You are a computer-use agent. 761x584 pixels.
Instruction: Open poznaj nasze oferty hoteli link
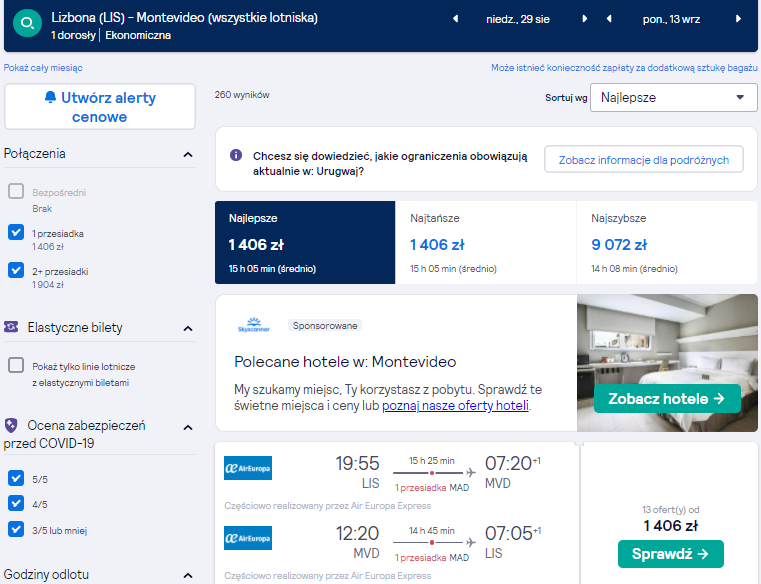click(455, 405)
